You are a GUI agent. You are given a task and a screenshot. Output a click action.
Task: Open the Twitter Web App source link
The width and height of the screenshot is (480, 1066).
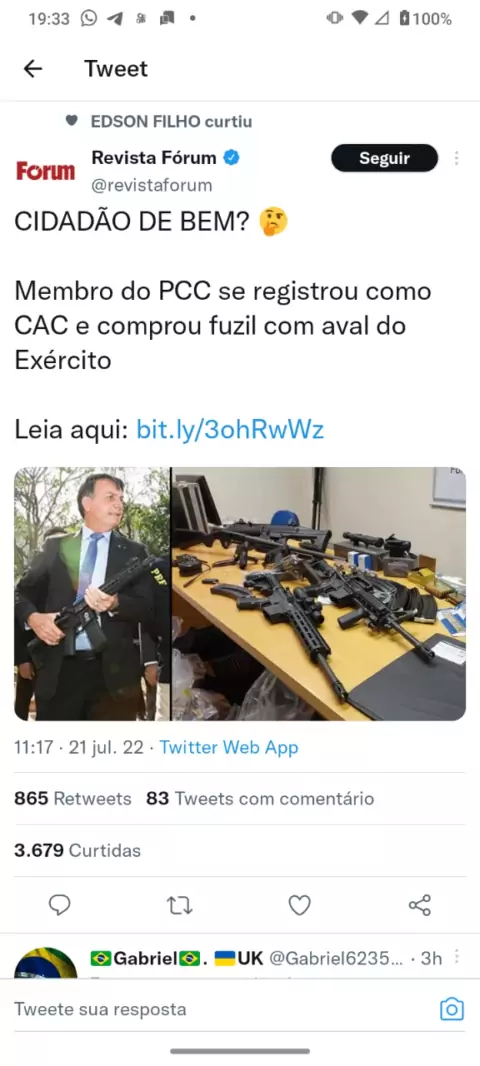click(x=229, y=748)
